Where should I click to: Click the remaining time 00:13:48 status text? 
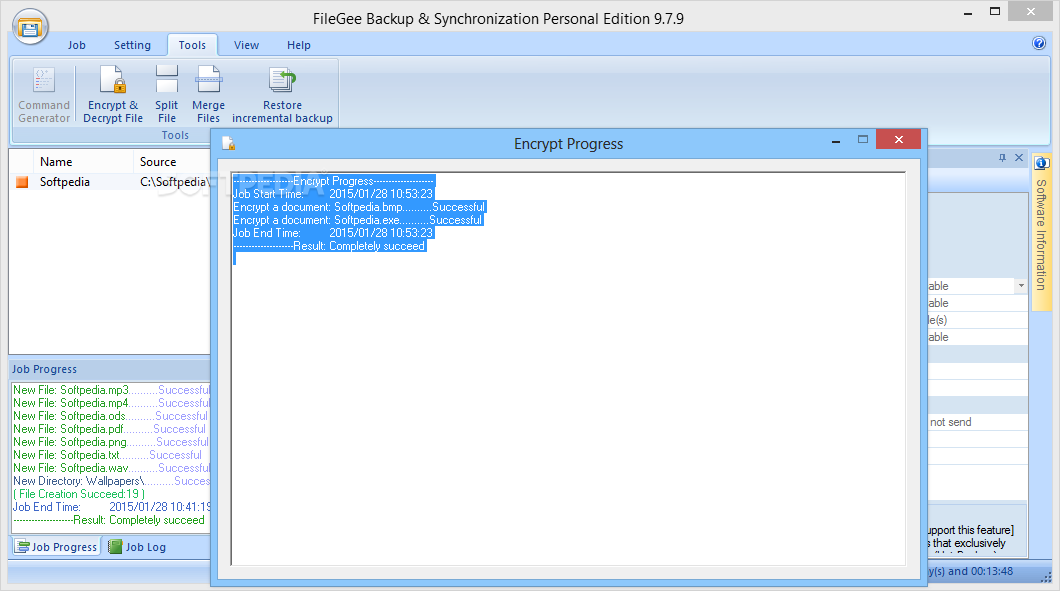[x=971, y=571]
